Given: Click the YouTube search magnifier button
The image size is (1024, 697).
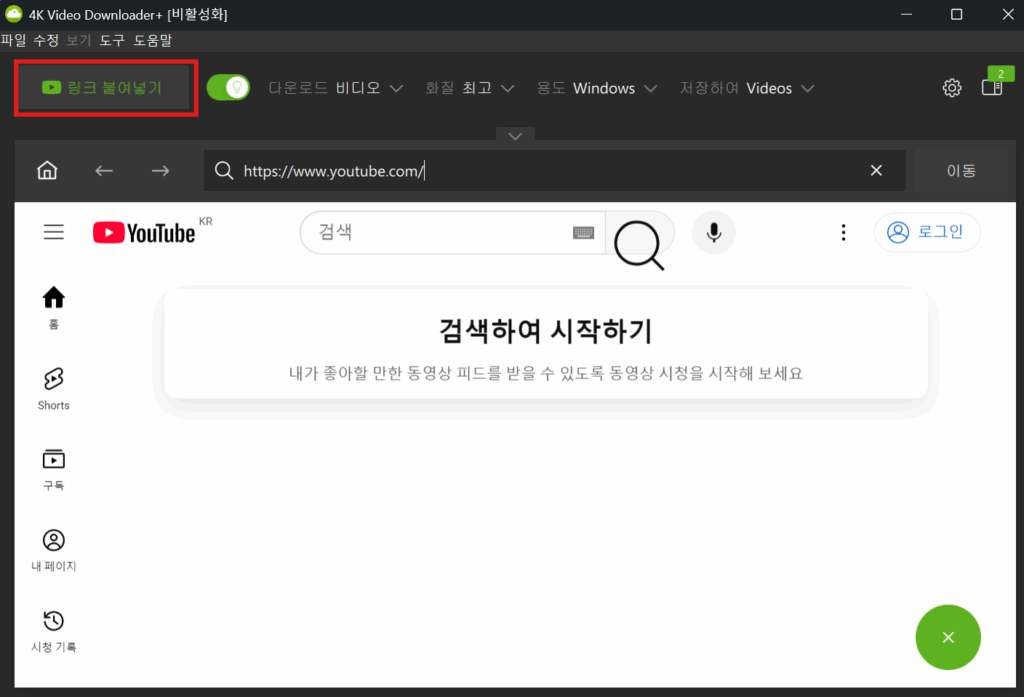Looking at the screenshot, I should click(x=639, y=233).
